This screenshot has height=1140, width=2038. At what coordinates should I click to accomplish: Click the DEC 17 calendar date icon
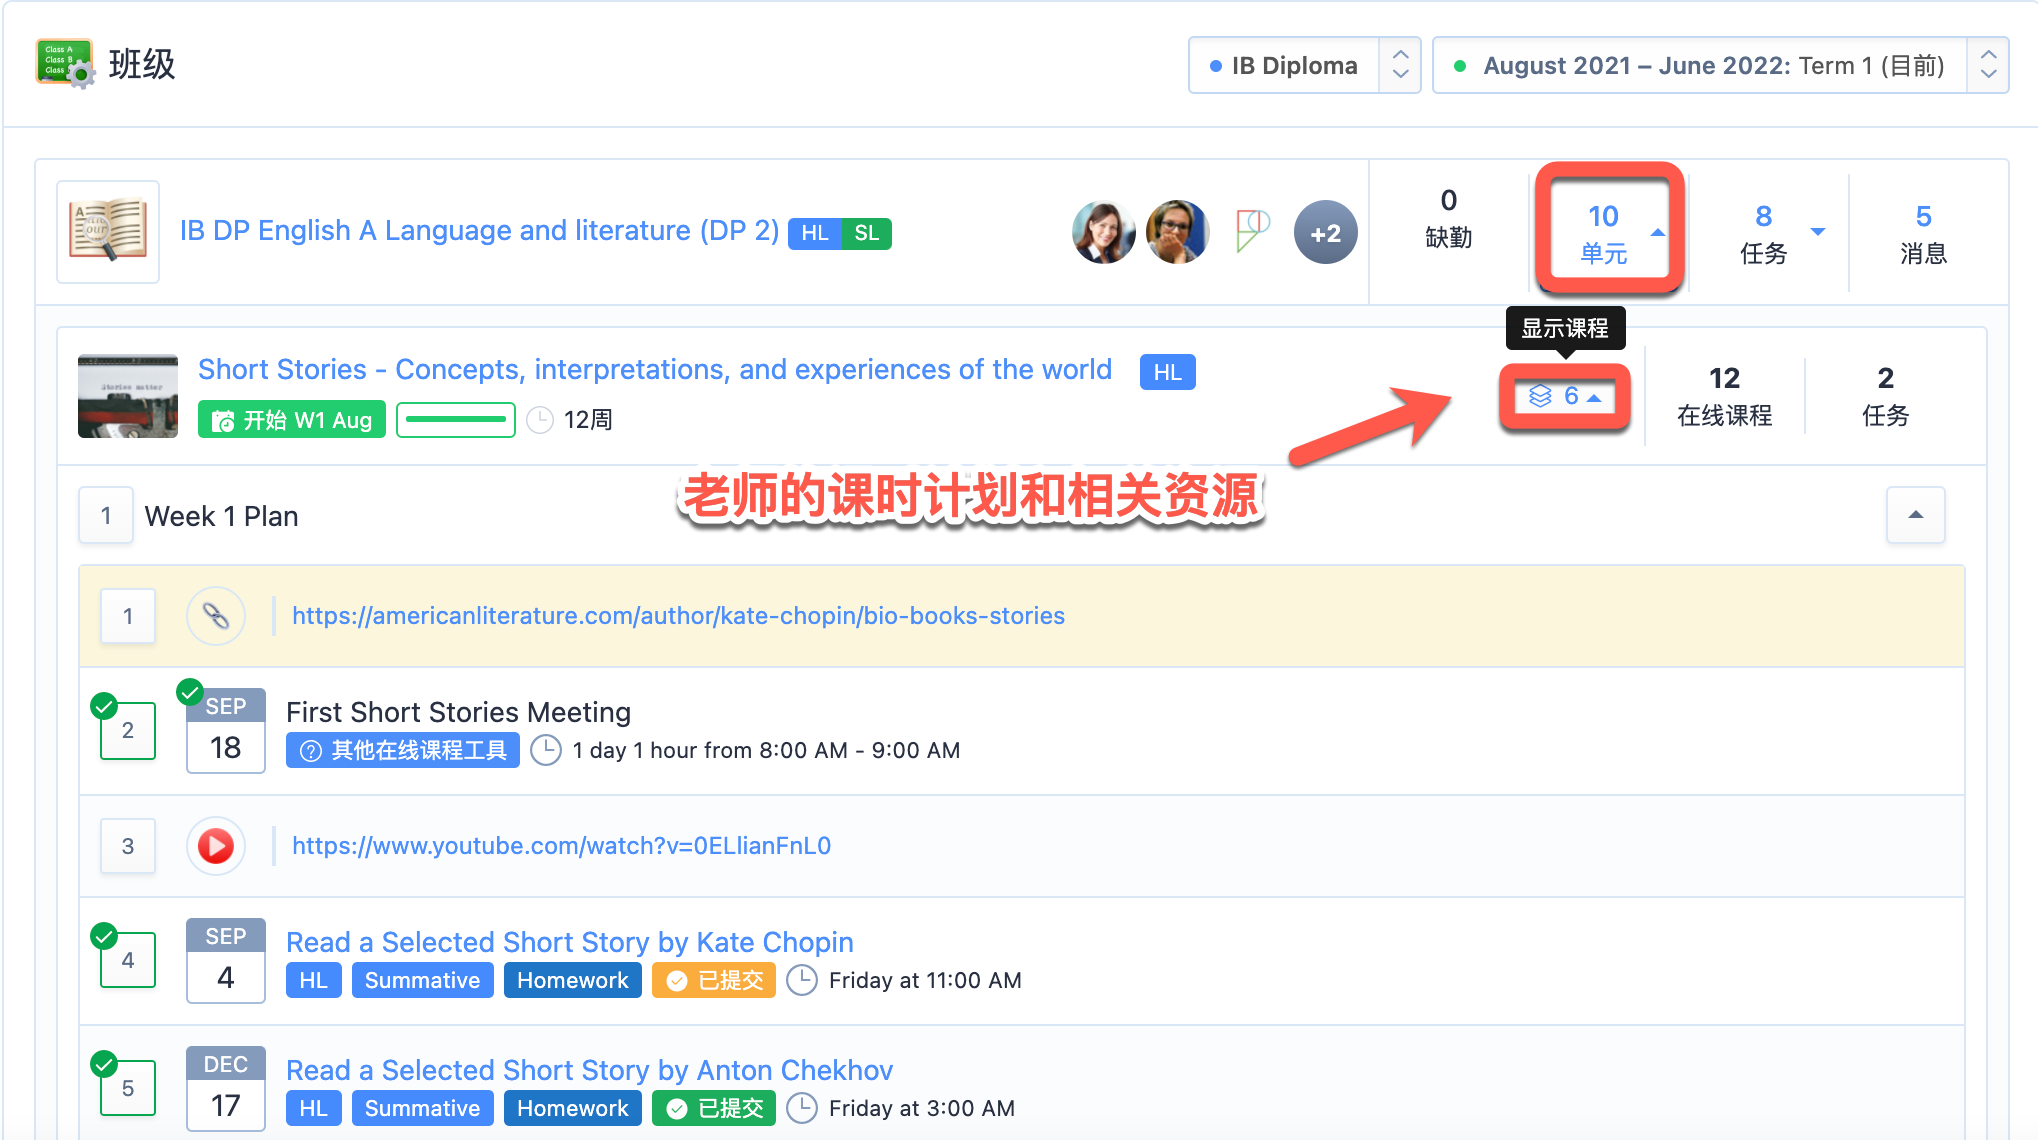226,1088
